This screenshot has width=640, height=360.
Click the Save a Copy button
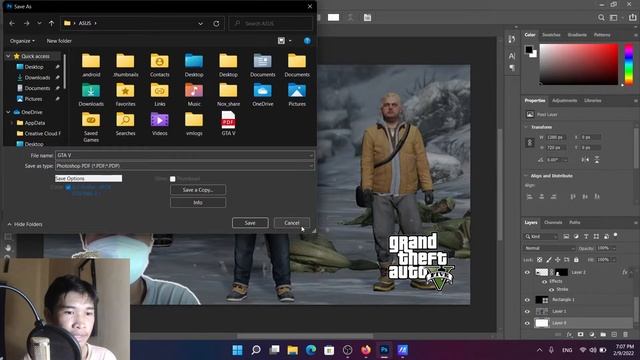[198, 190]
